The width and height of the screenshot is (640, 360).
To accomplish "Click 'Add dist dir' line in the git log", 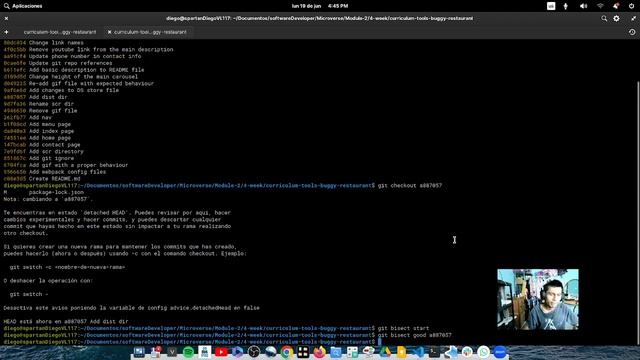I will (x=36, y=97).
